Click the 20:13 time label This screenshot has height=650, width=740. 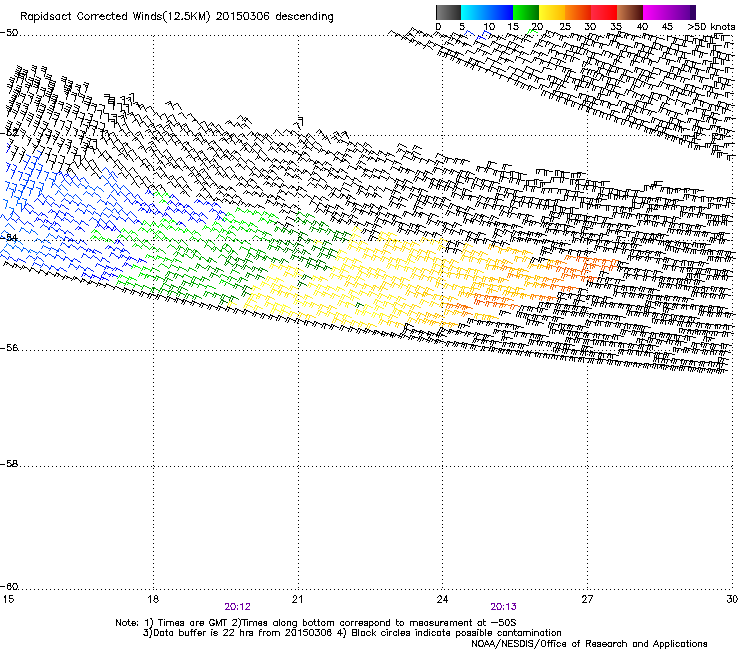pyautogui.click(x=503, y=607)
